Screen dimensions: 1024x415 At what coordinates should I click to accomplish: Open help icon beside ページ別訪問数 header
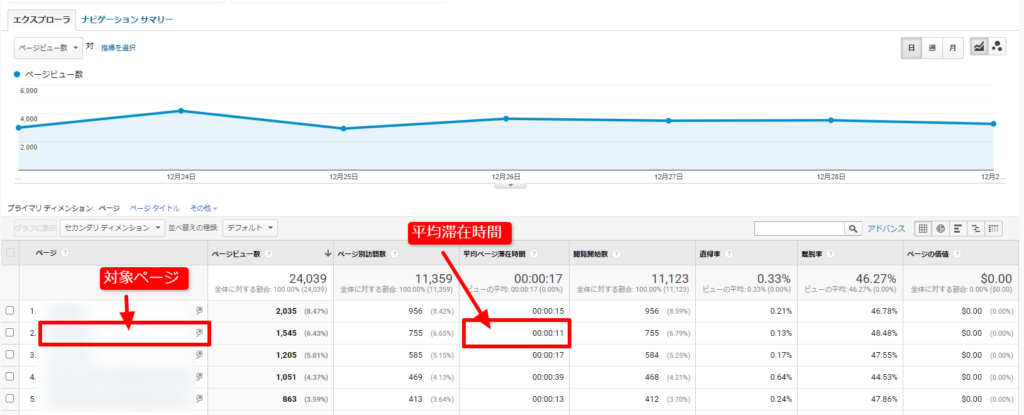coord(395,254)
